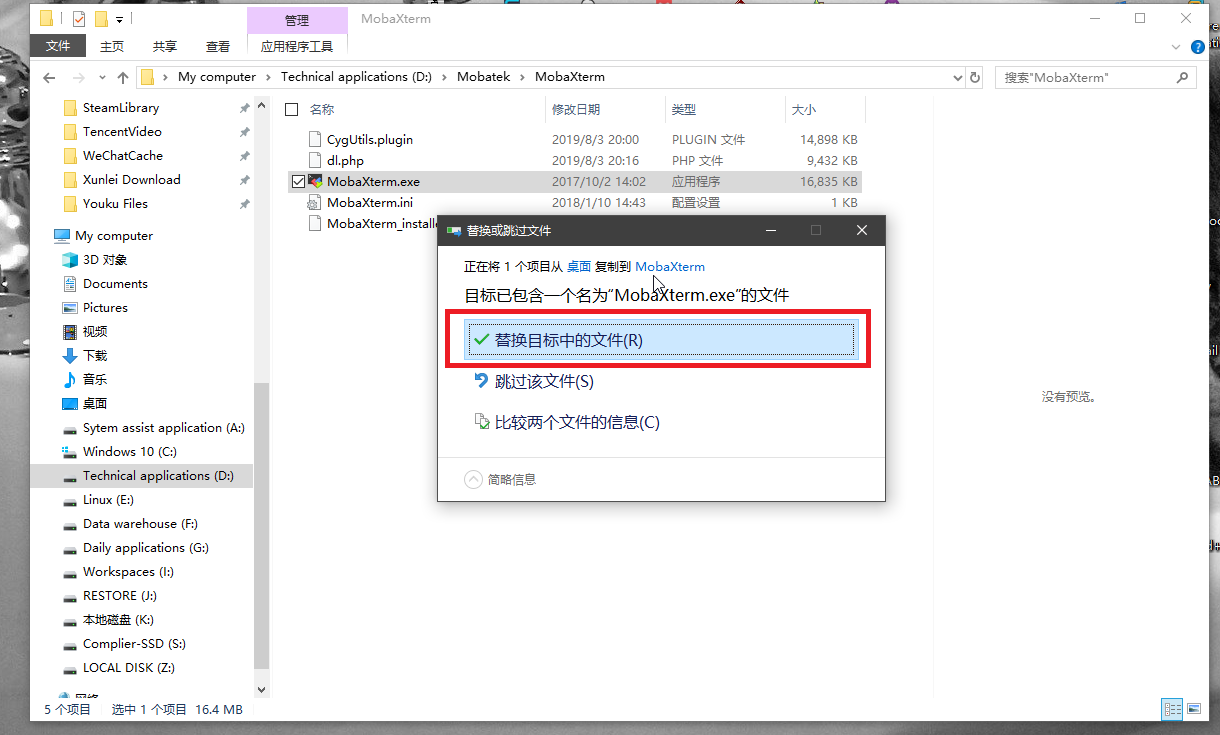Open the recent locations dropdown
This screenshot has height=735, width=1220.
(x=102, y=78)
